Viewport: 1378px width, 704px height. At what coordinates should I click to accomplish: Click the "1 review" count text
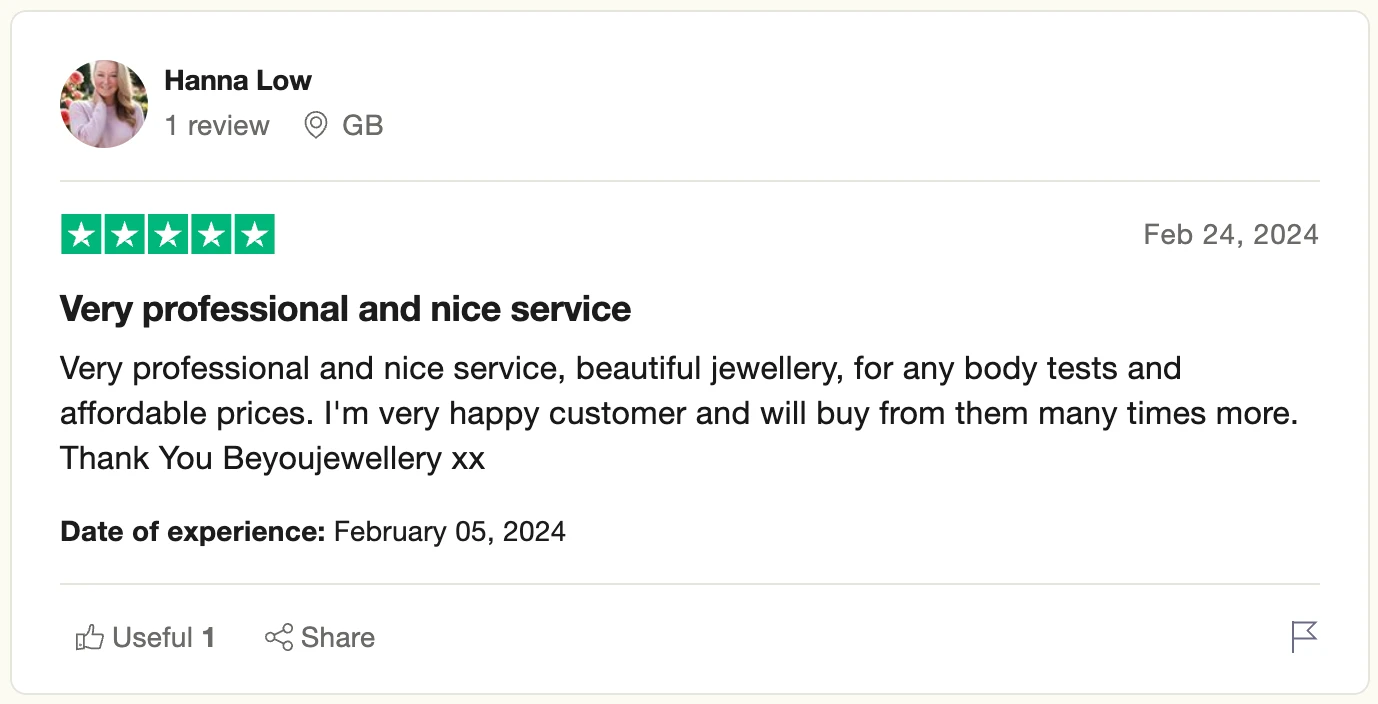tap(217, 126)
